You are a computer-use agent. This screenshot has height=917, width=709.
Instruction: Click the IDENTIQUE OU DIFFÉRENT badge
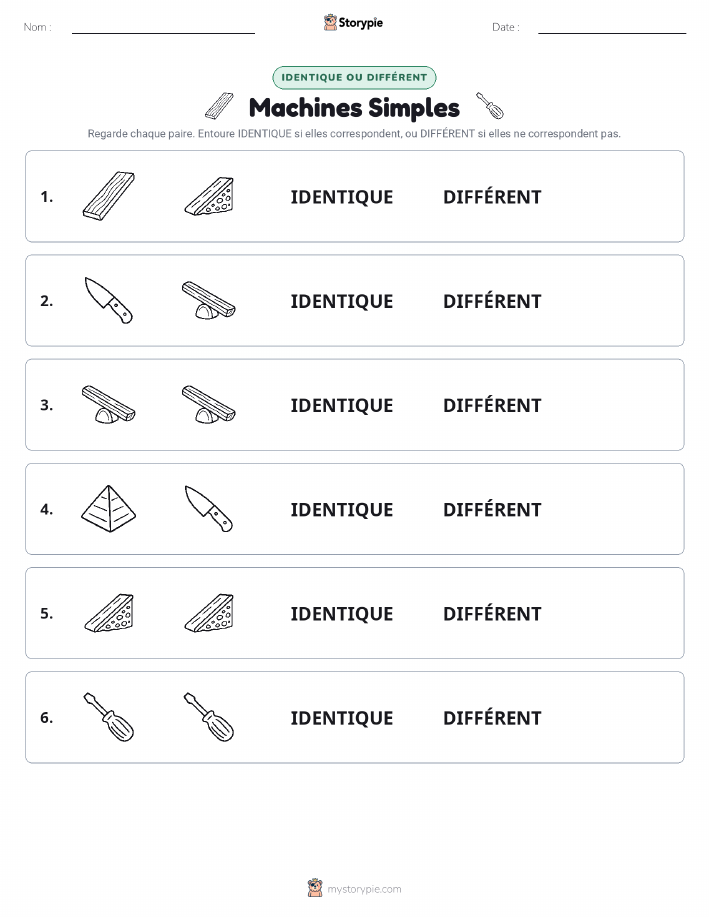tap(354, 77)
